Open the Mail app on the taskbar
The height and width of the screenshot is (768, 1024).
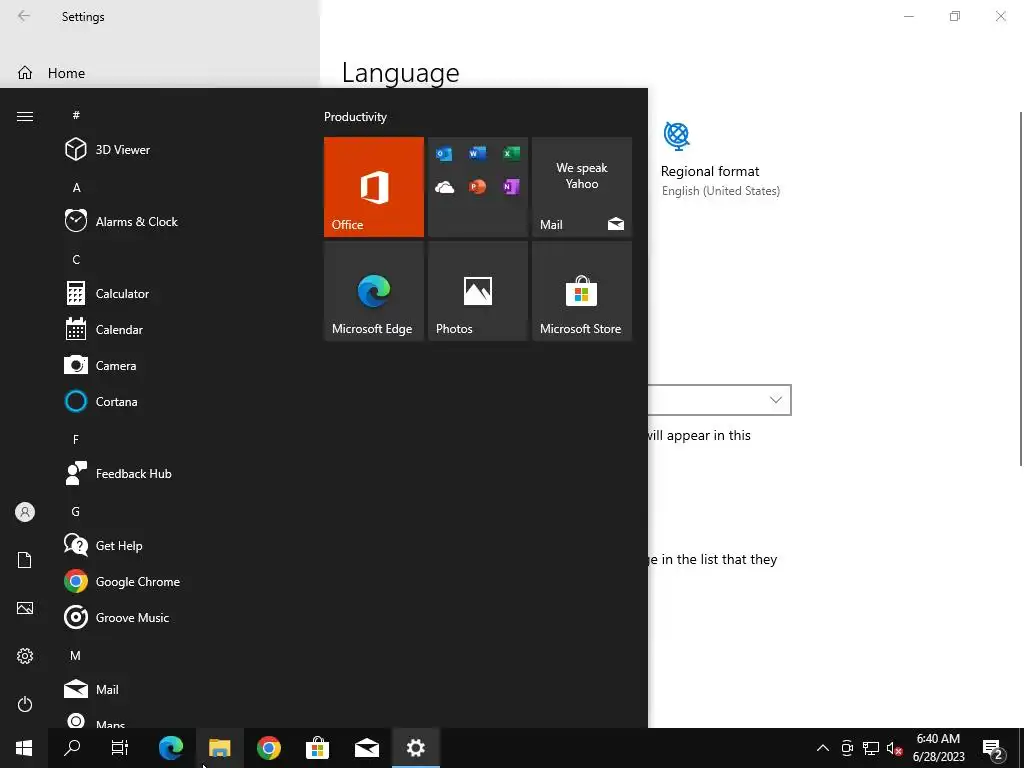366,748
